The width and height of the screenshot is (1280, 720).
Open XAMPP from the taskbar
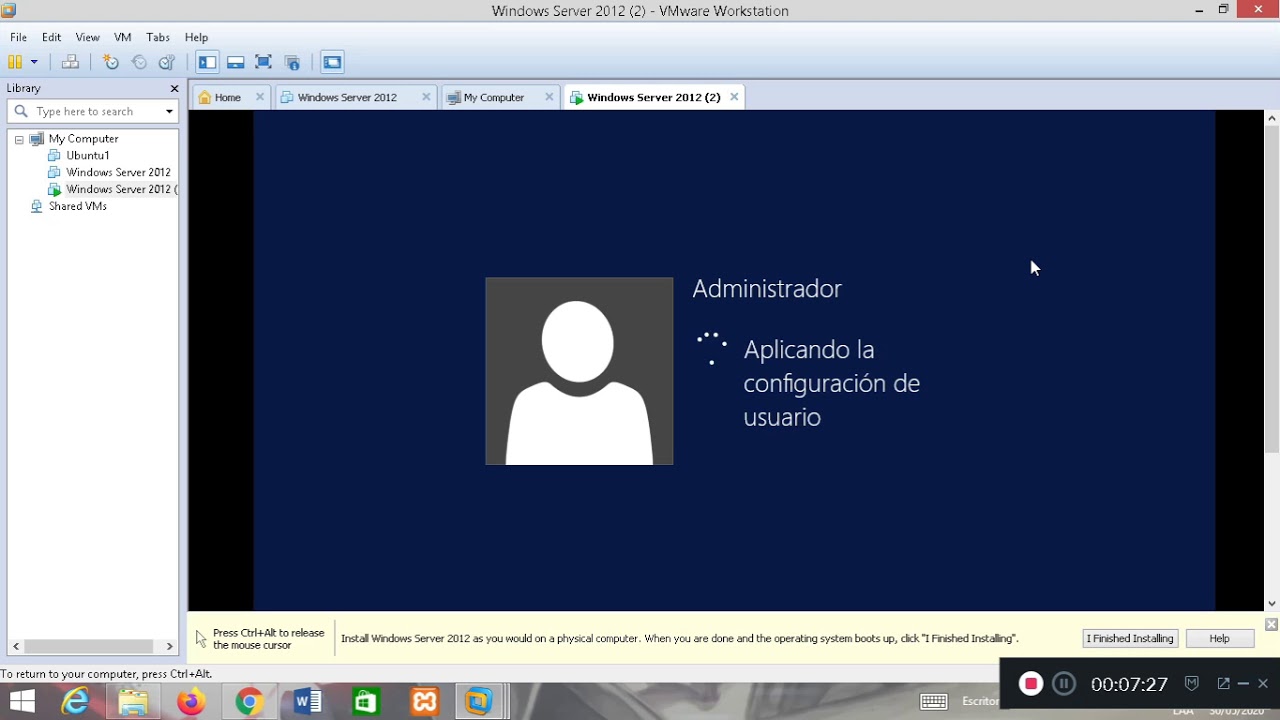coord(424,702)
